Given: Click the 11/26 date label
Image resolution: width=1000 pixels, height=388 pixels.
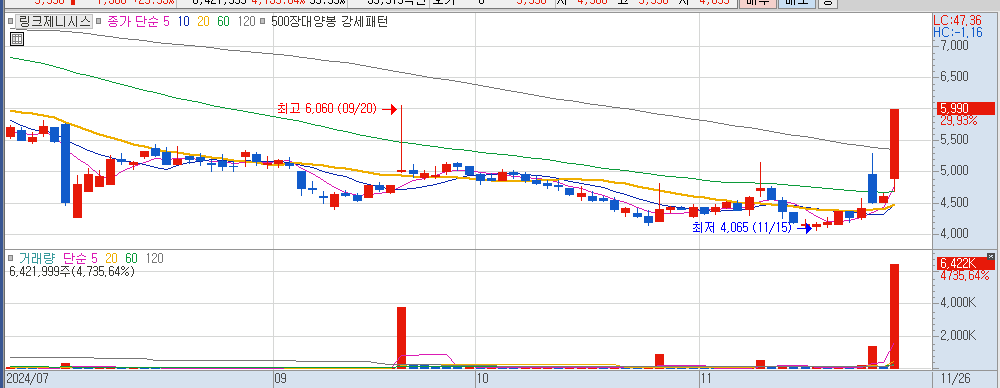Looking at the screenshot, I should point(955,378).
